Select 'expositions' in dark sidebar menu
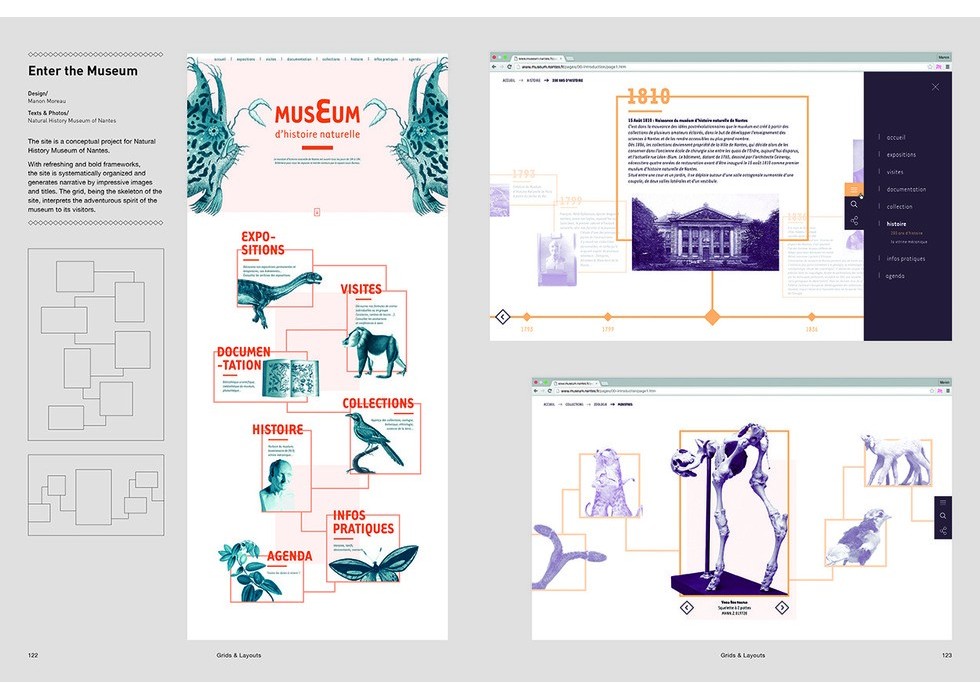 [x=901, y=155]
